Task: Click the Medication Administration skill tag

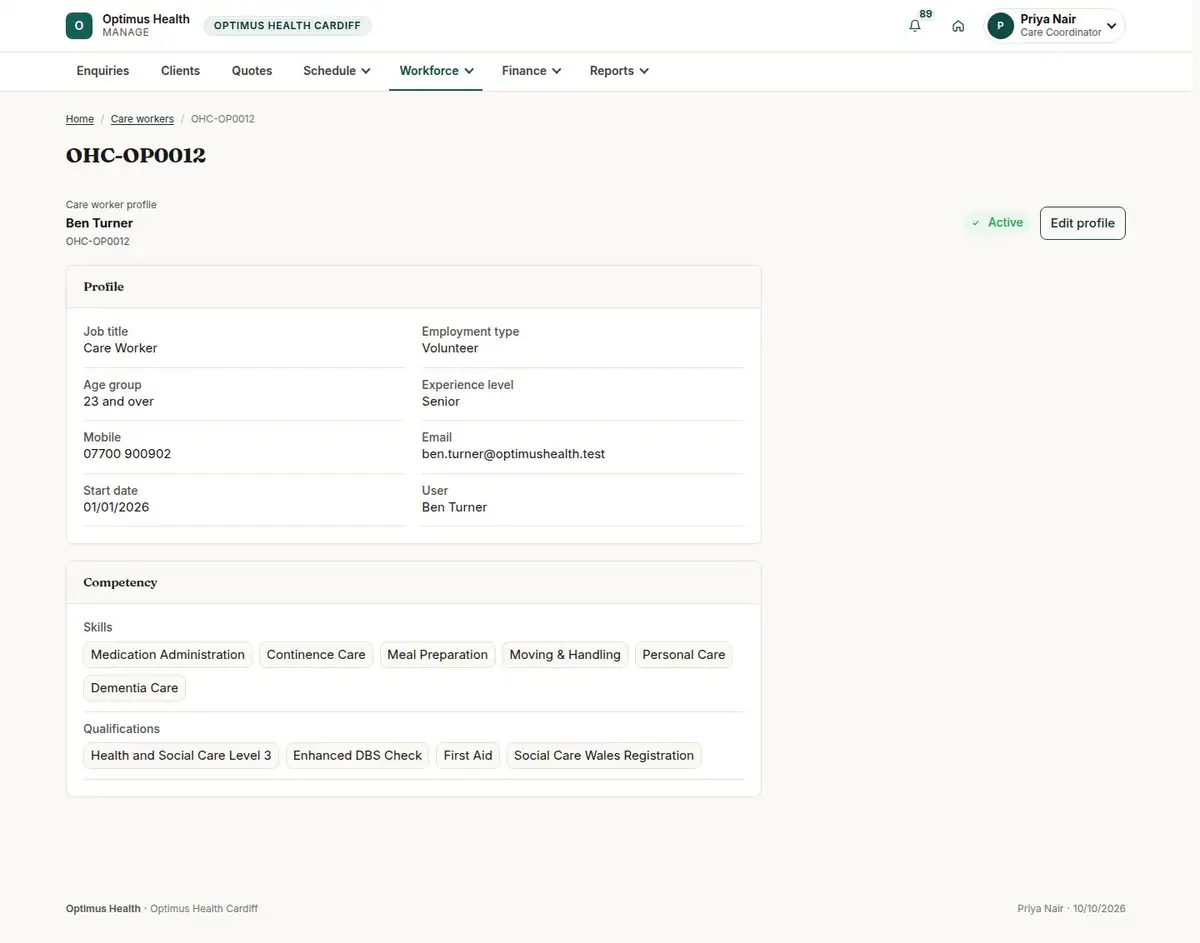Action: pos(168,655)
